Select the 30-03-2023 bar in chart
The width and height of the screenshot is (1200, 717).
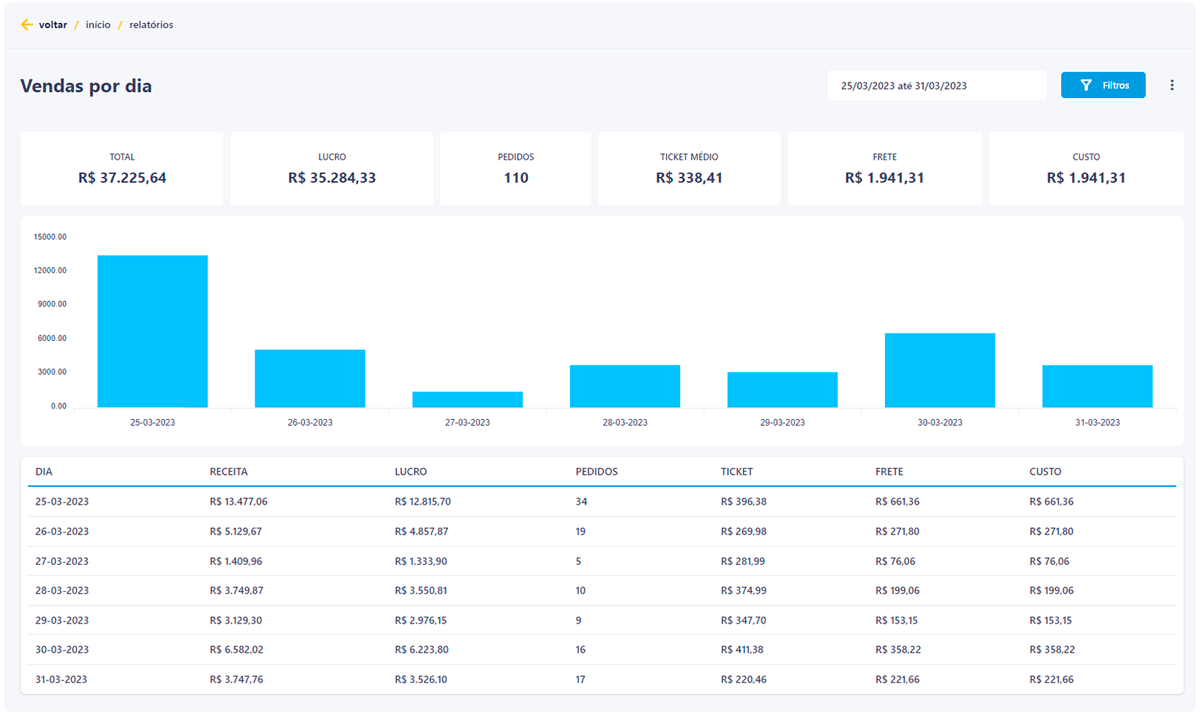coord(940,370)
